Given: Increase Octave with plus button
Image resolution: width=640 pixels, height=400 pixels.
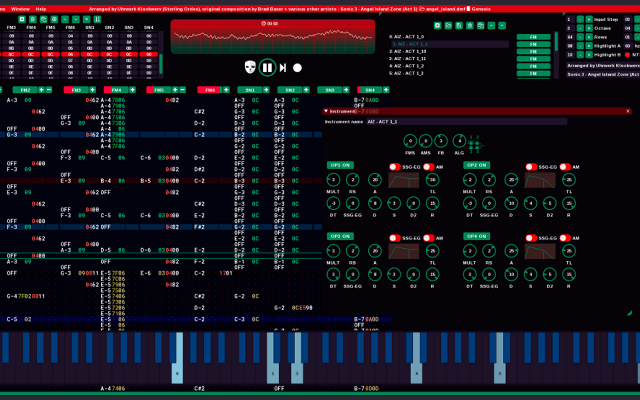Looking at the screenshot, I should 589,28.
